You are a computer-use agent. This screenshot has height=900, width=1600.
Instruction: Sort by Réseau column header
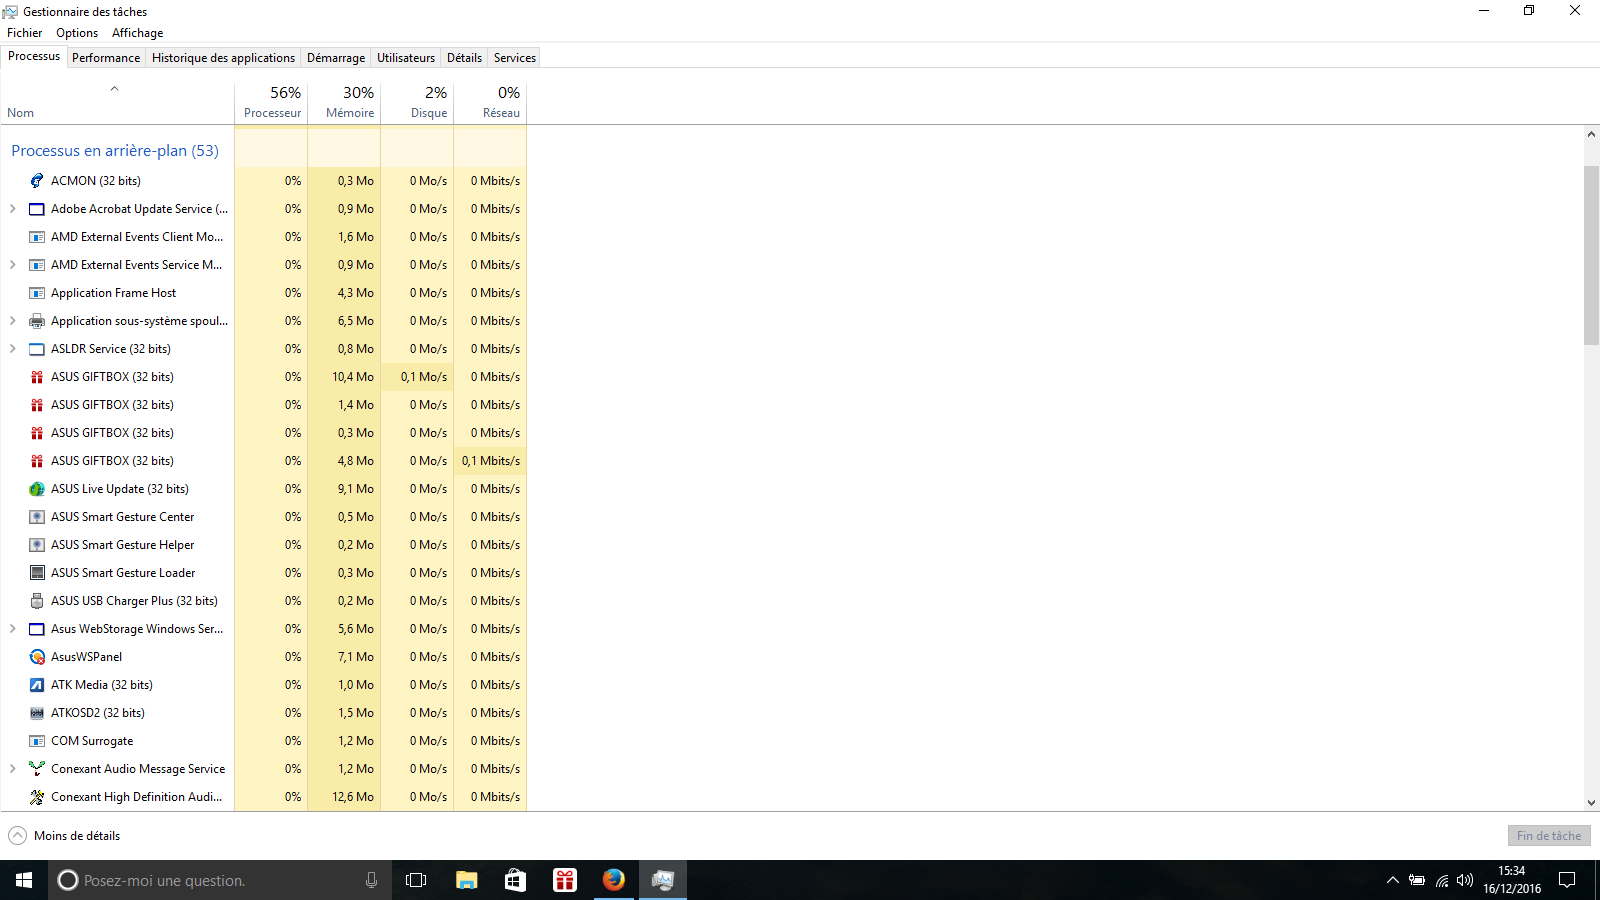coord(490,102)
